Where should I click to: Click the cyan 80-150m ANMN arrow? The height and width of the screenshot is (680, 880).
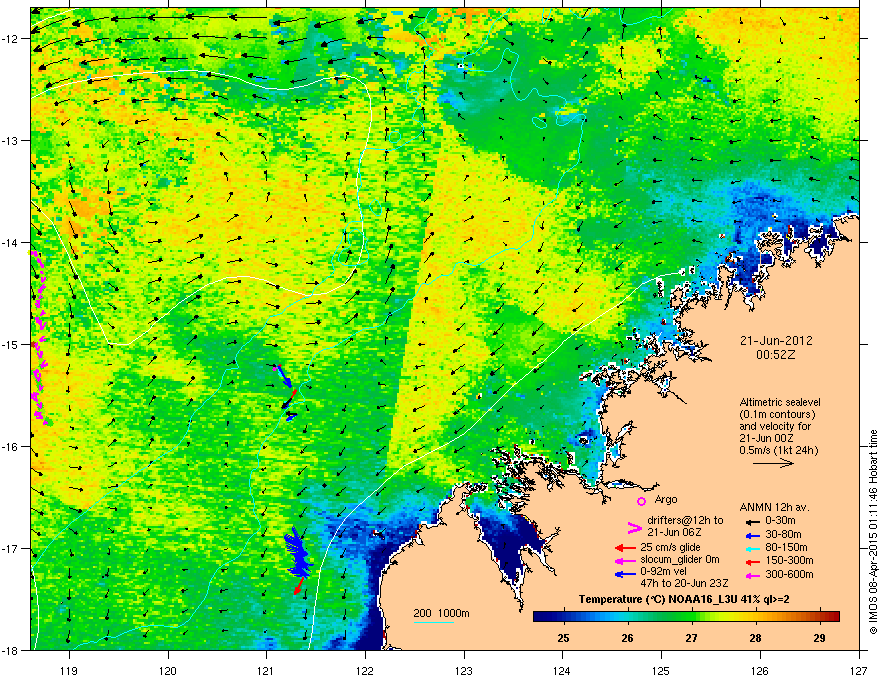[752, 549]
